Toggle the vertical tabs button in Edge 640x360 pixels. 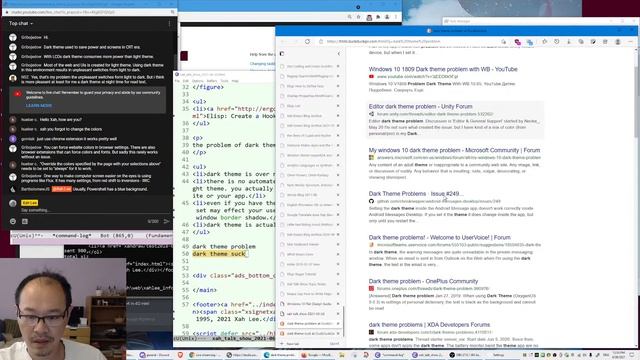click(282, 54)
